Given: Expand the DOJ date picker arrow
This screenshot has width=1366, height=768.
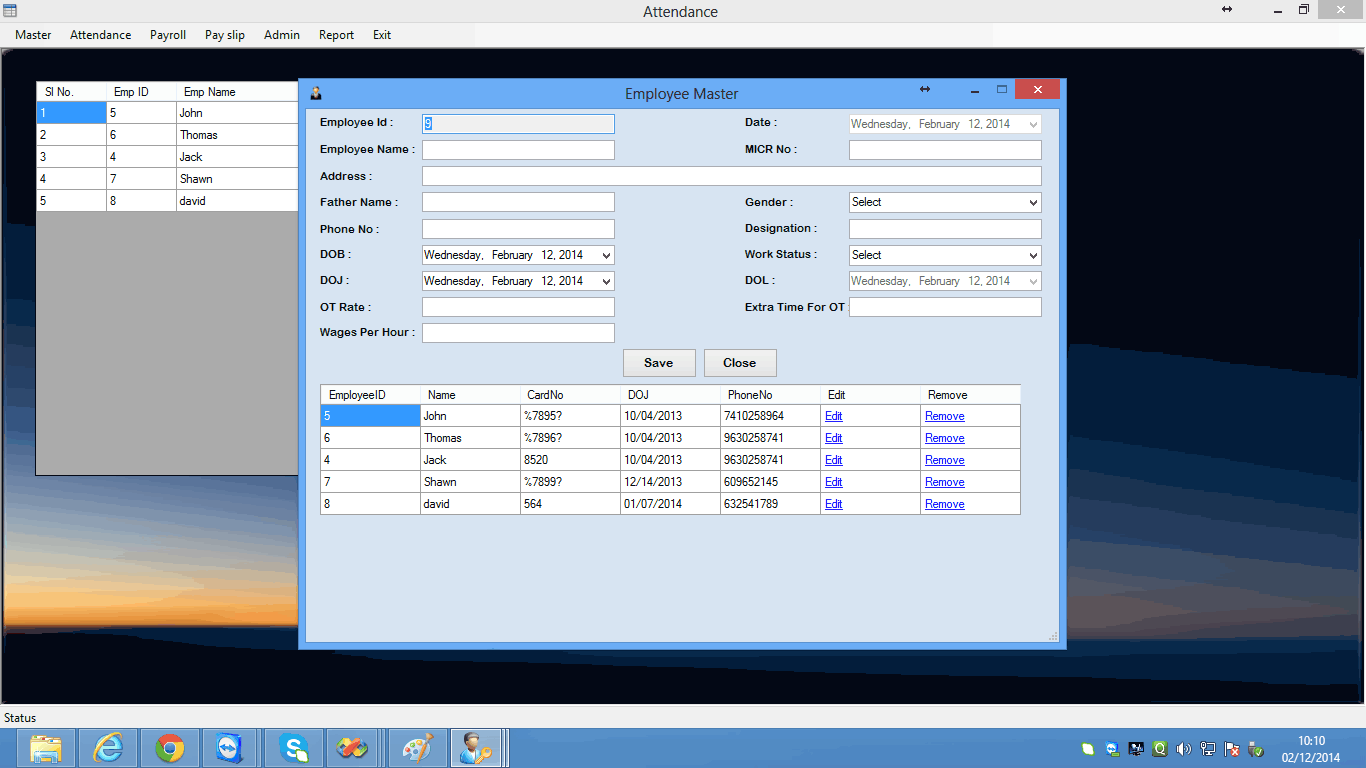Looking at the screenshot, I should pyautogui.click(x=606, y=282).
